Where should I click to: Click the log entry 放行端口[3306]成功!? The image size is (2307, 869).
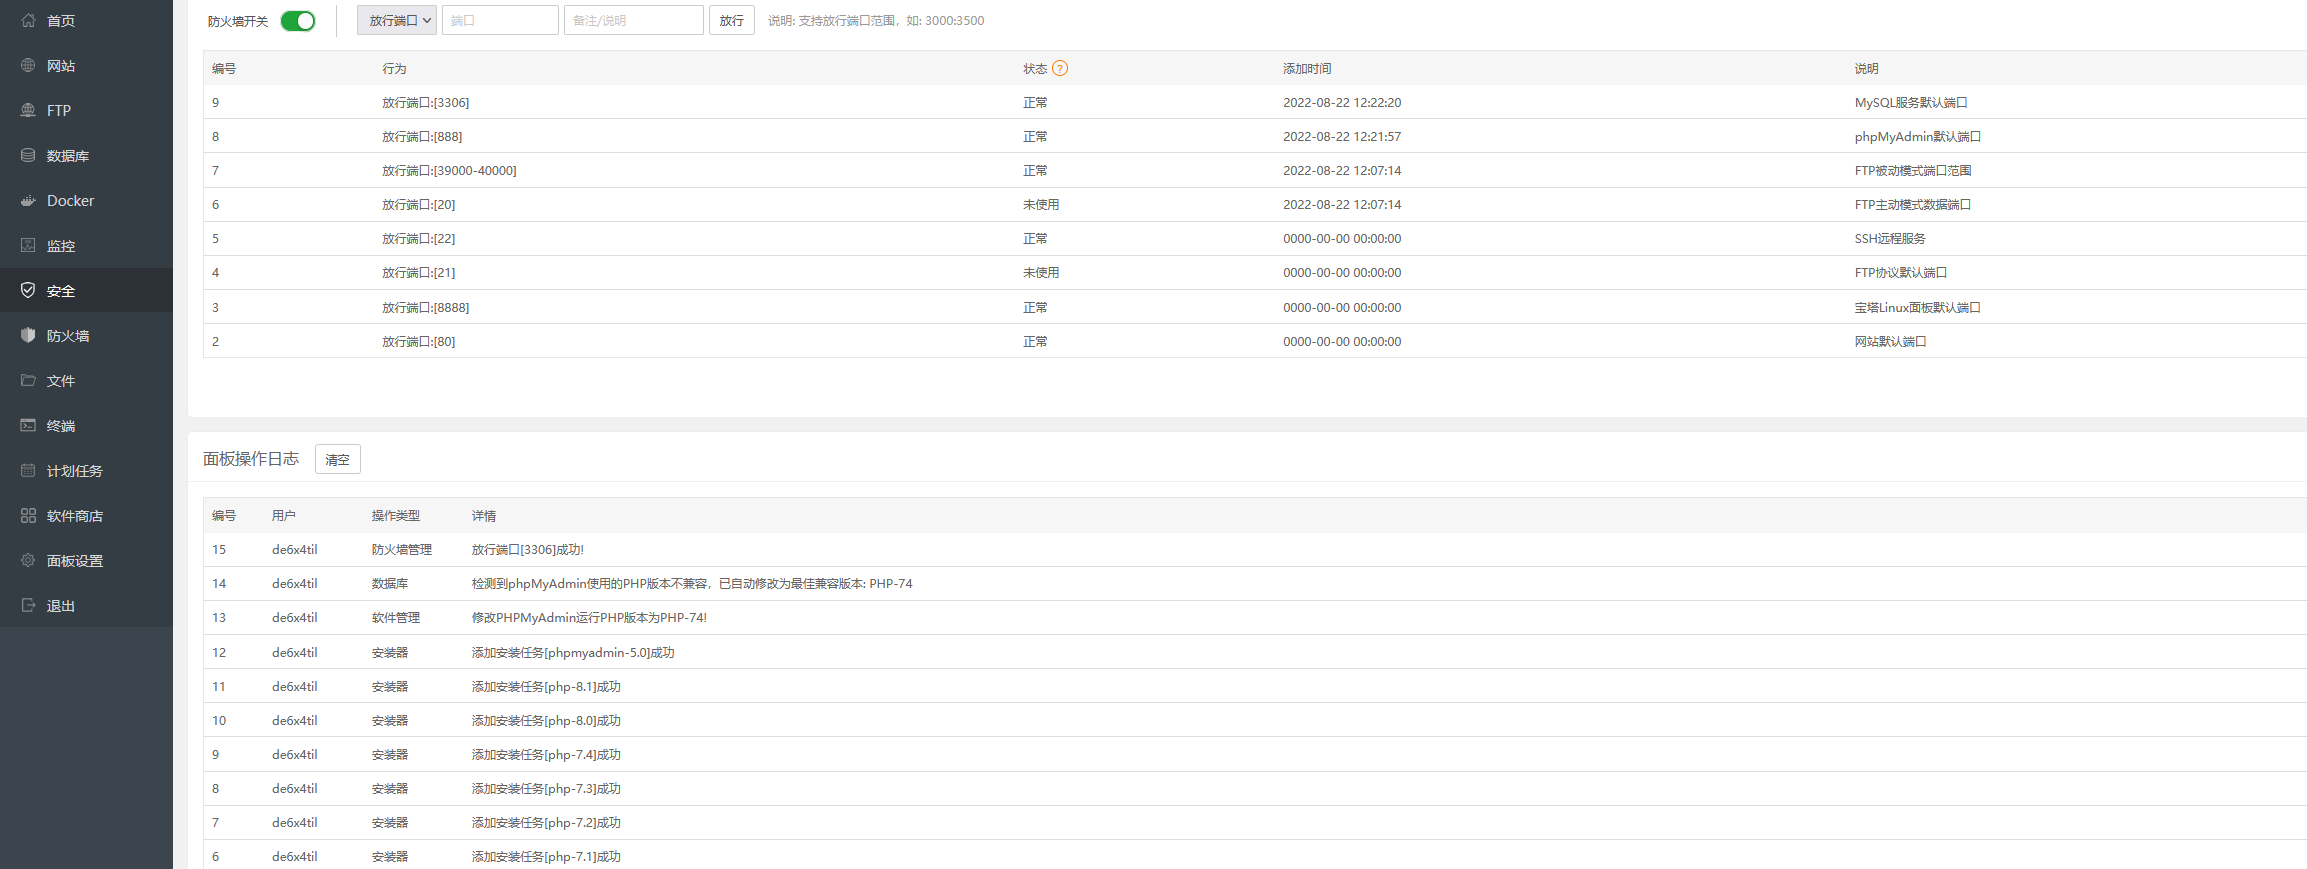[528, 549]
